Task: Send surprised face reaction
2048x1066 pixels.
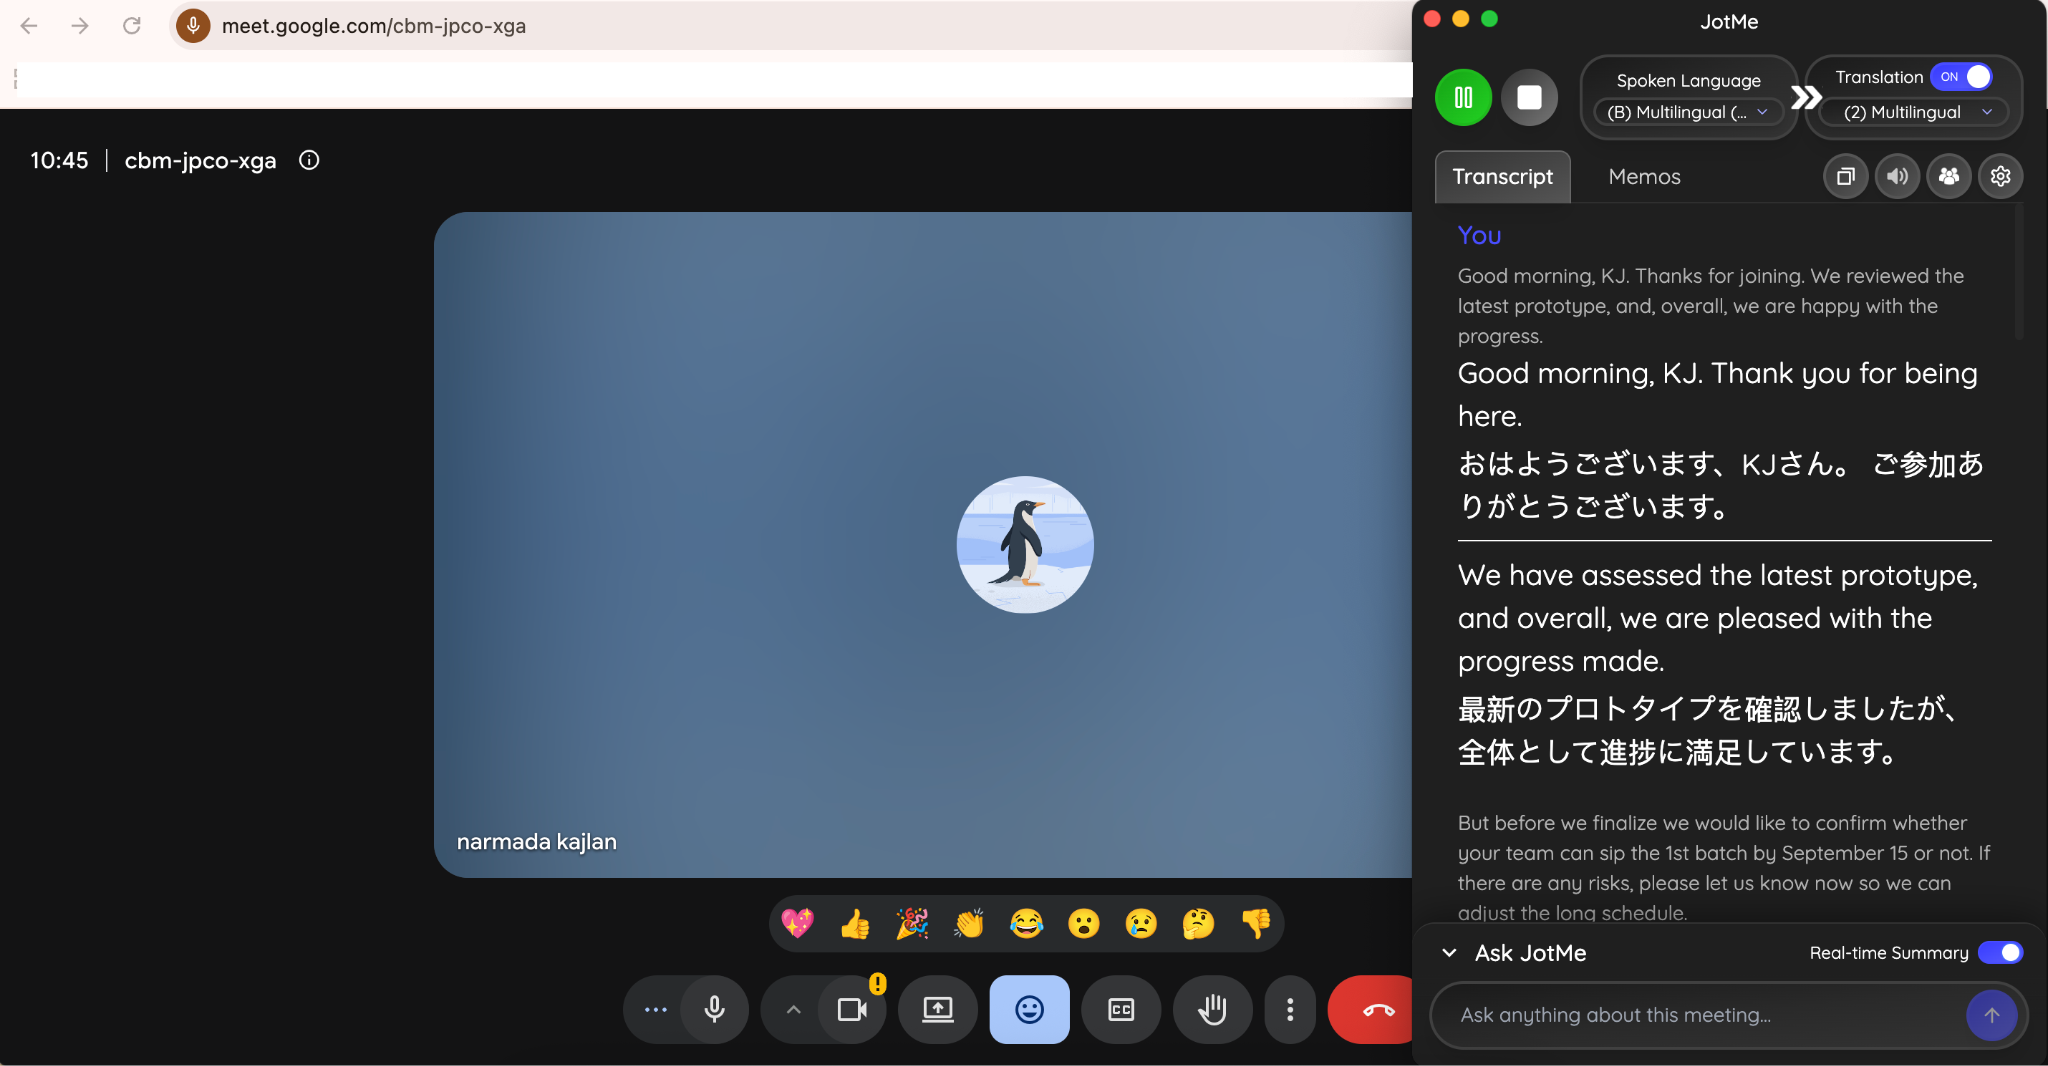Action: (1083, 923)
